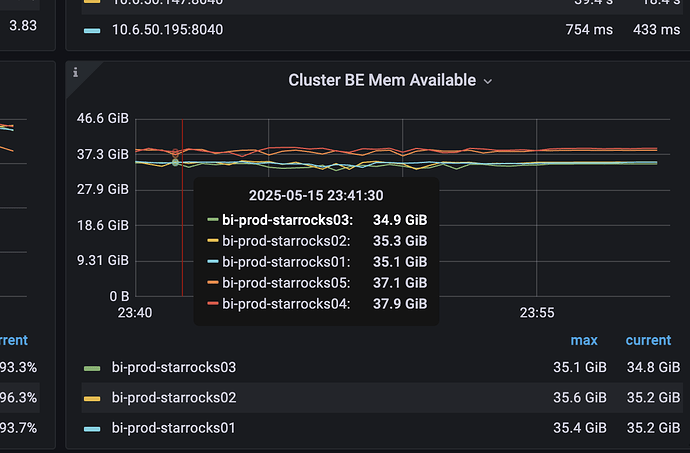Toggle the bi-prod-starrocks02 series visibility
Viewport: 690px width, 453px height.
click(x=174, y=398)
